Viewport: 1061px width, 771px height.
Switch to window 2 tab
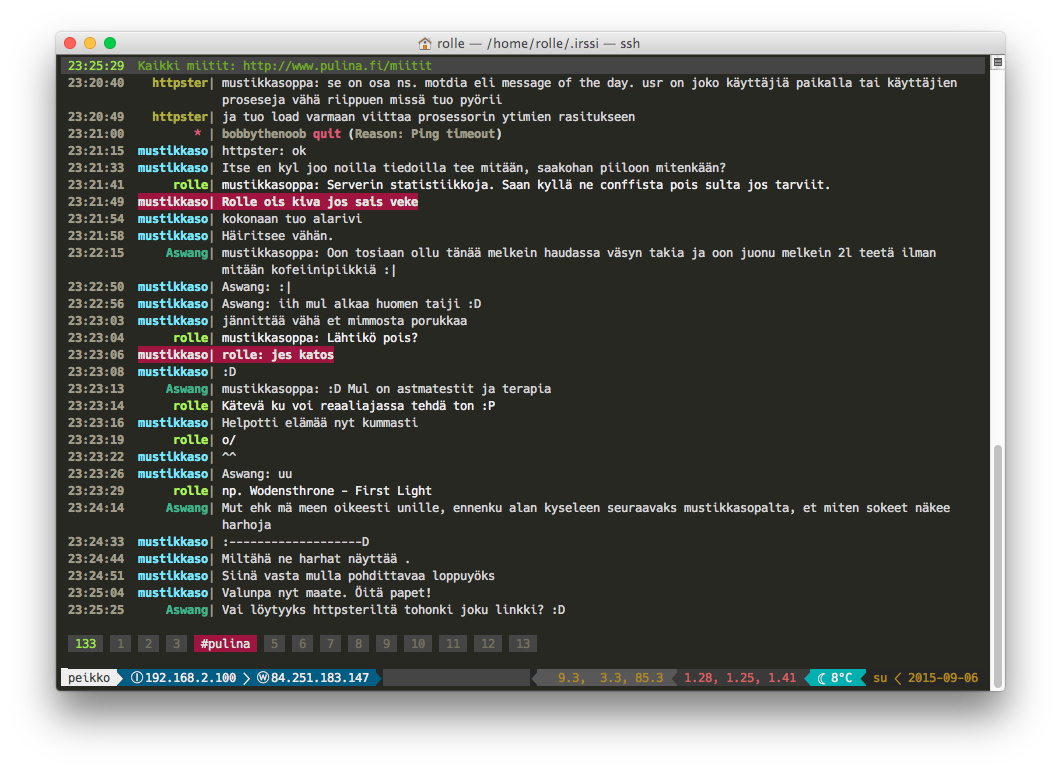point(148,644)
